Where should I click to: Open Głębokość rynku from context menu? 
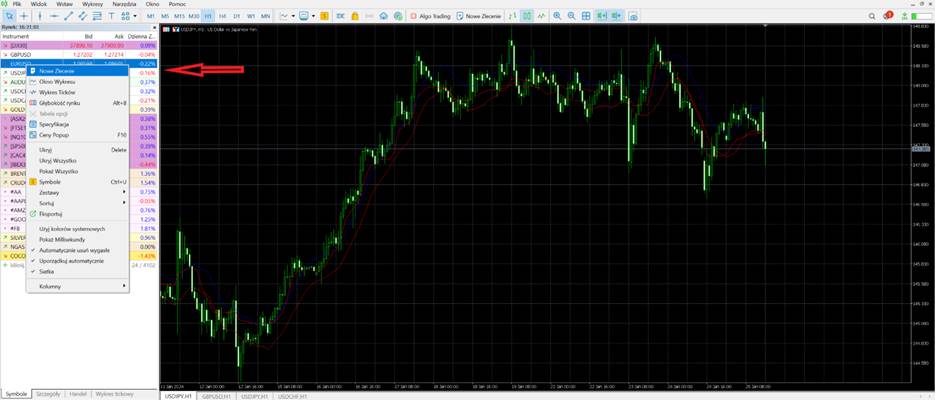pos(78,103)
